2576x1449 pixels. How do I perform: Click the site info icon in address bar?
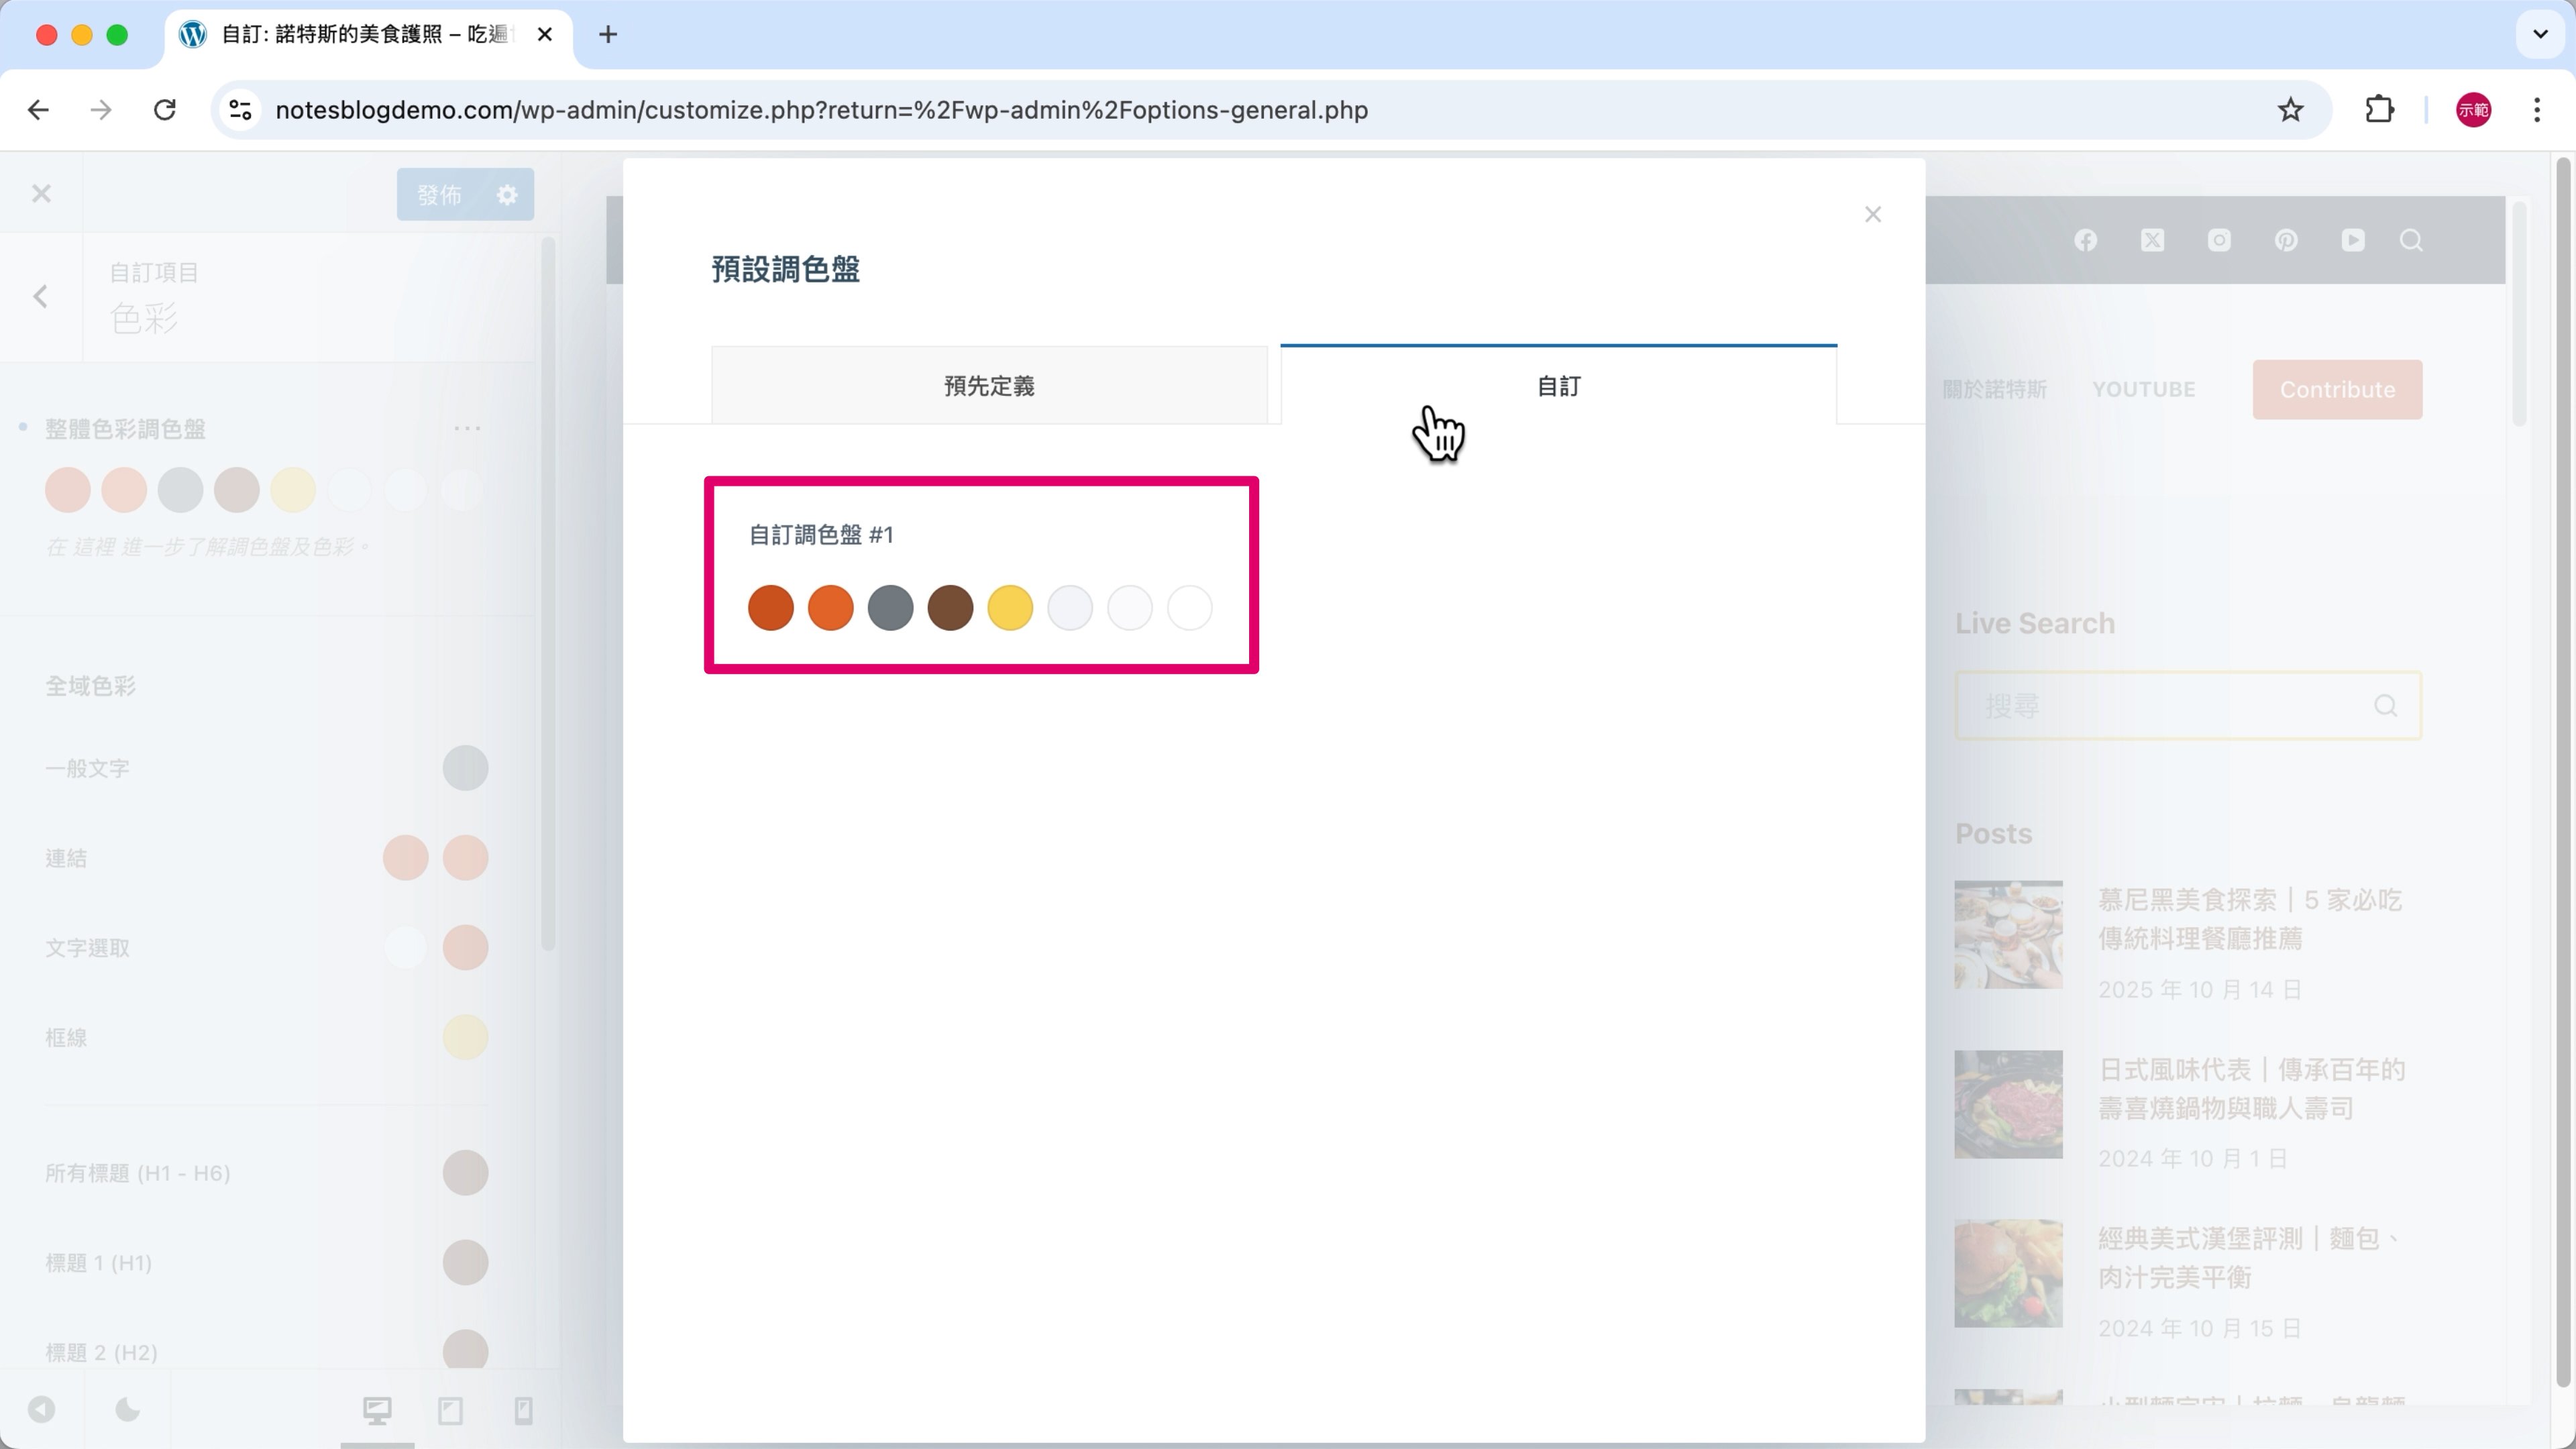click(x=240, y=110)
